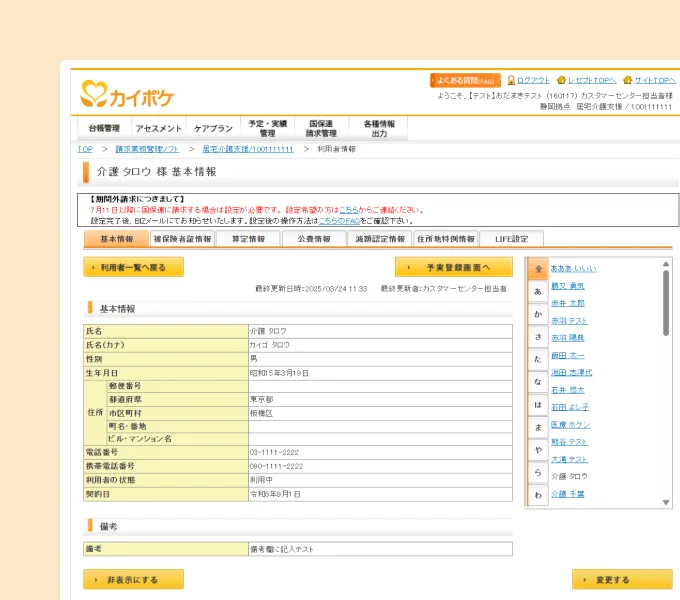The height and width of the screenshot is (600, 680).
Task: Filter the user list by た
Action: coord(538,359)
